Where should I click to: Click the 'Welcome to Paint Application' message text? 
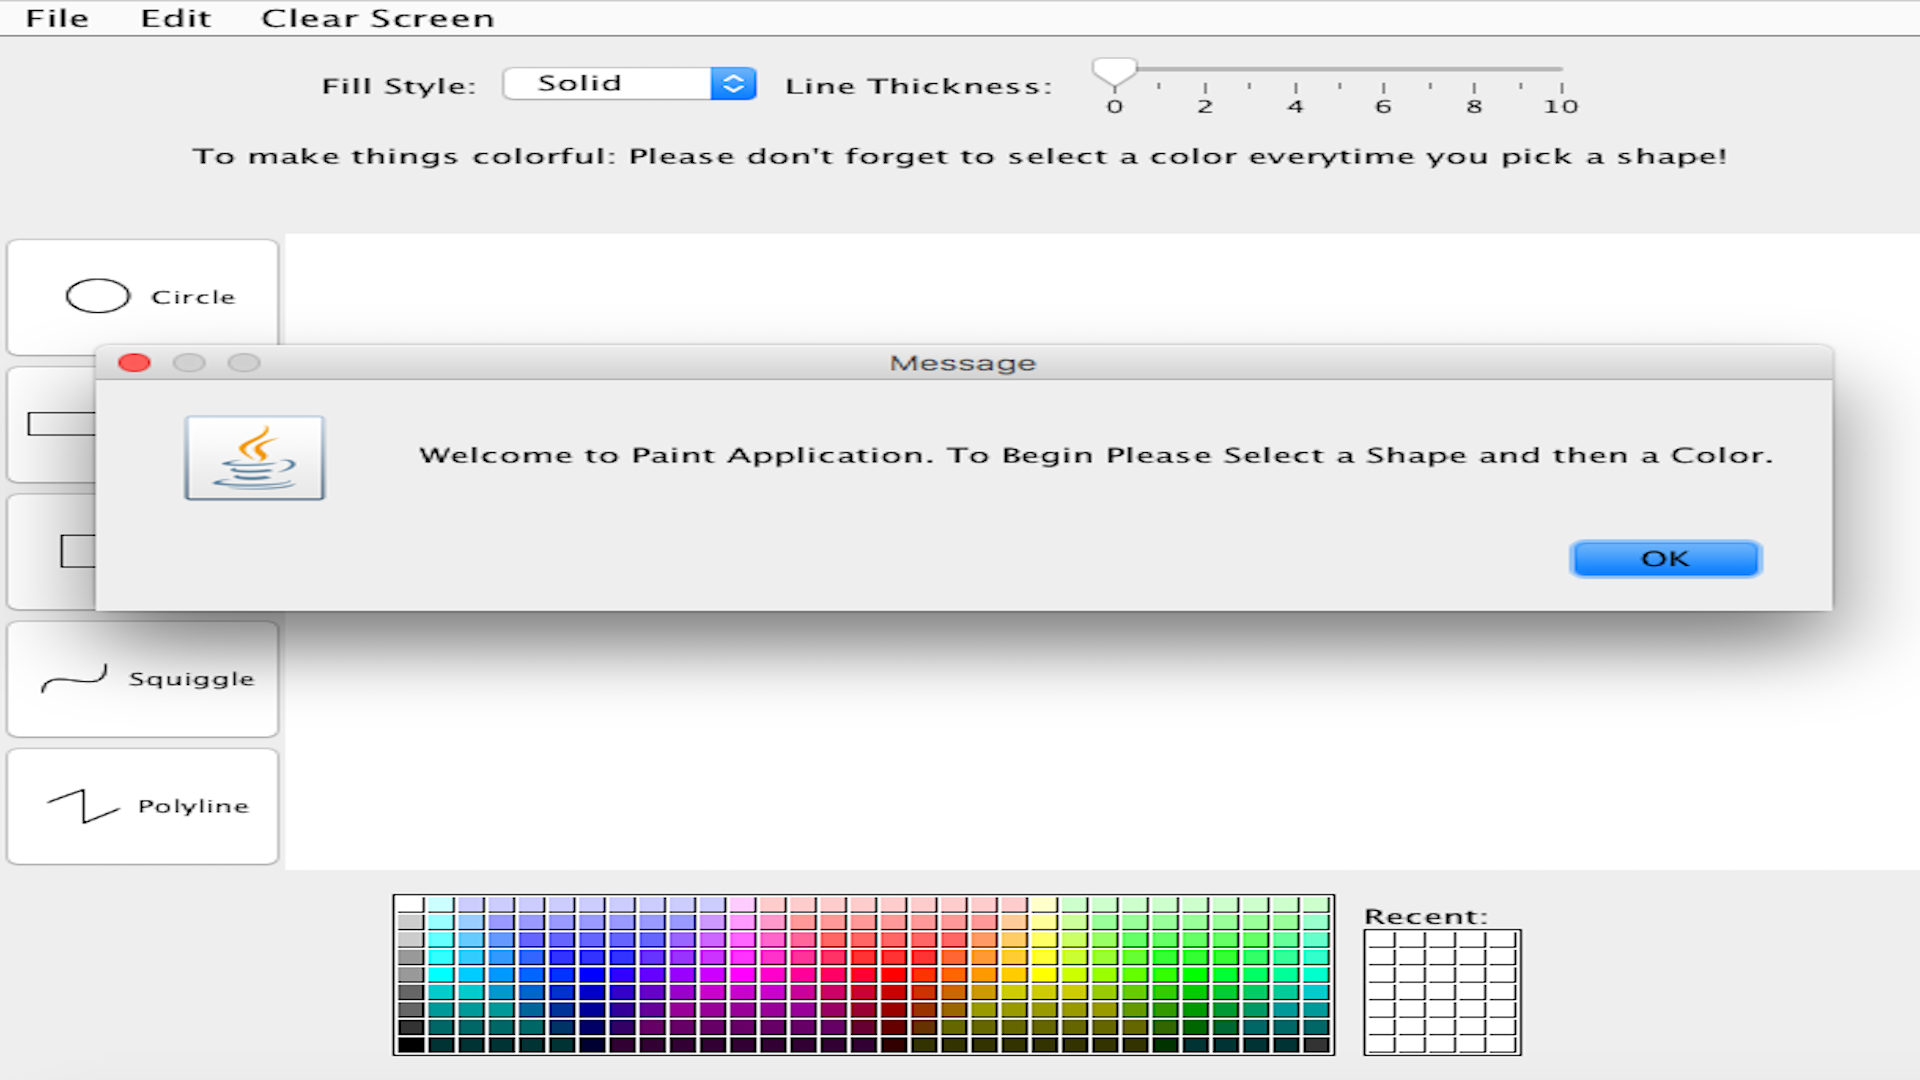(x=1096, y=455)
